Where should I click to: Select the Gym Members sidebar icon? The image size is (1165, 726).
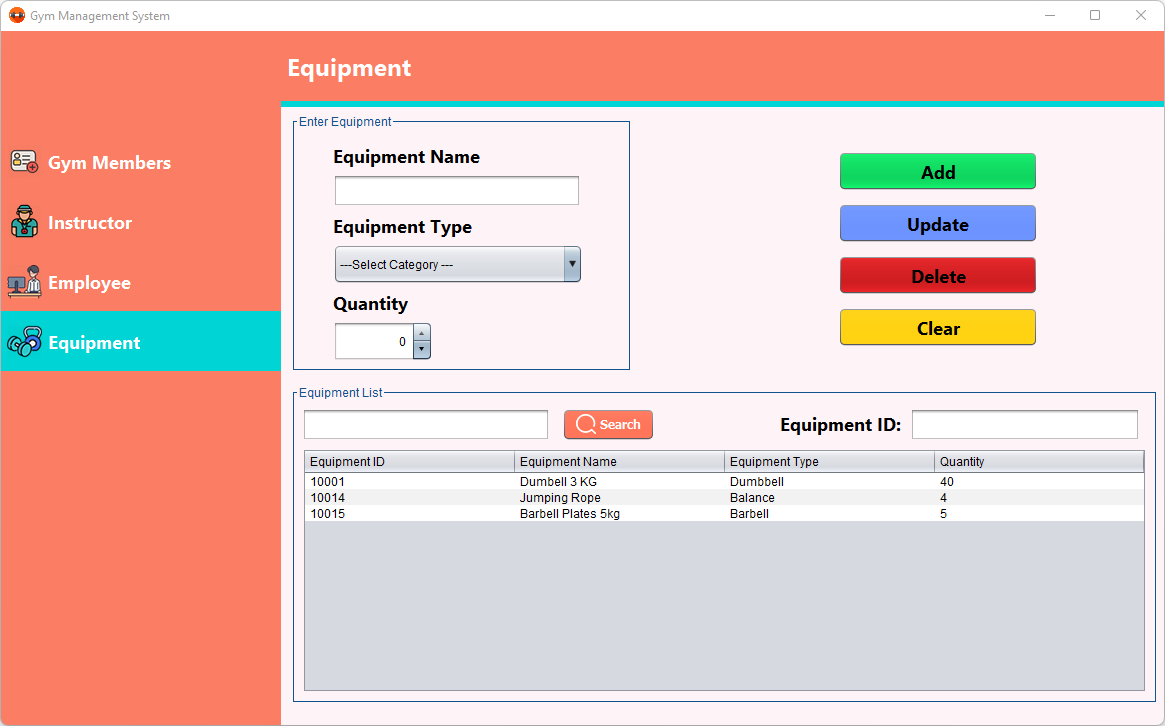point(24,162)
